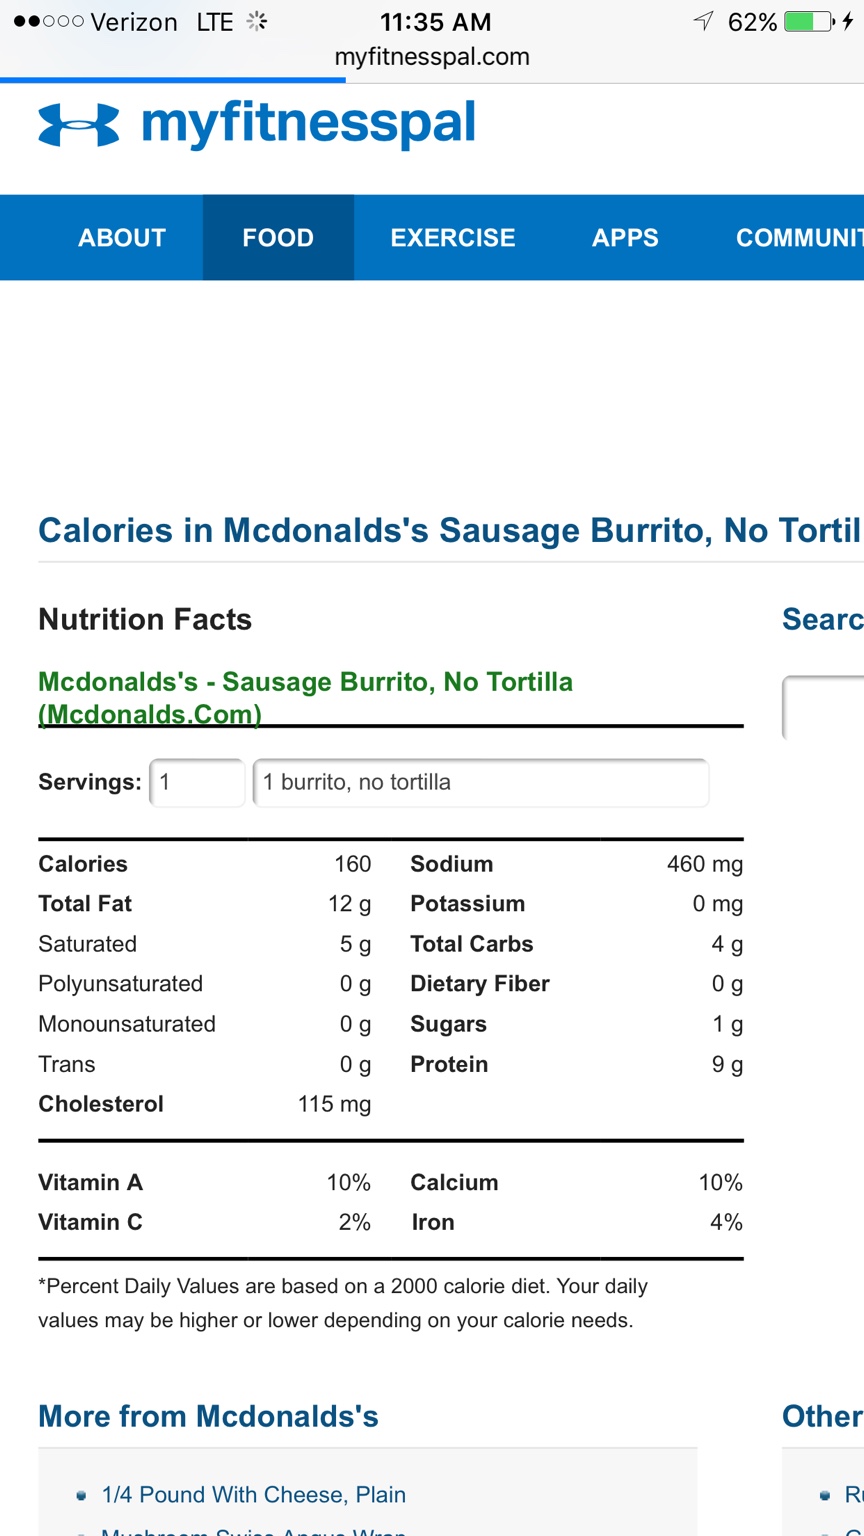Open the APPS menu item
This screenshot has height=1536, width=864.
(x=625, y=238)
